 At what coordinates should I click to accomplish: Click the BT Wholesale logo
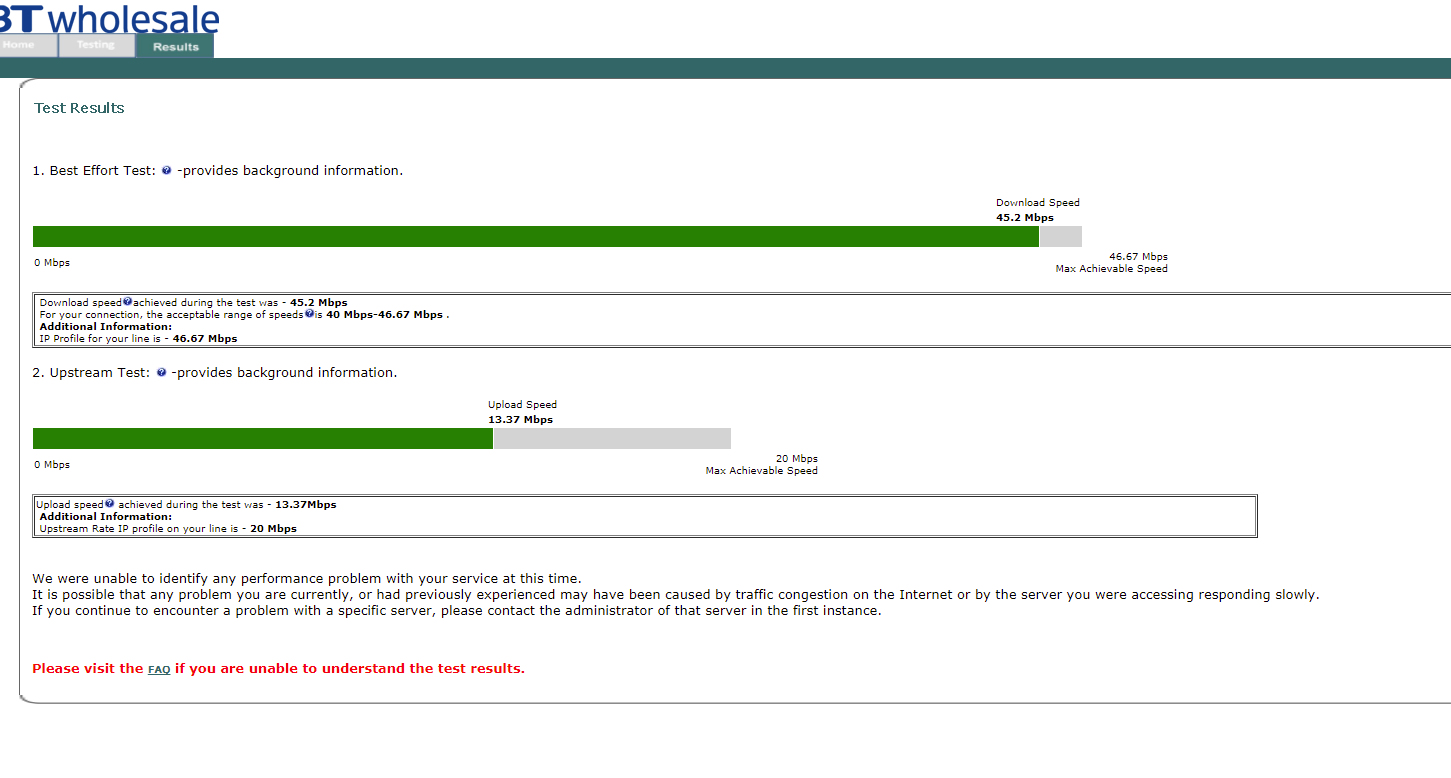click(x=108, y=18)
